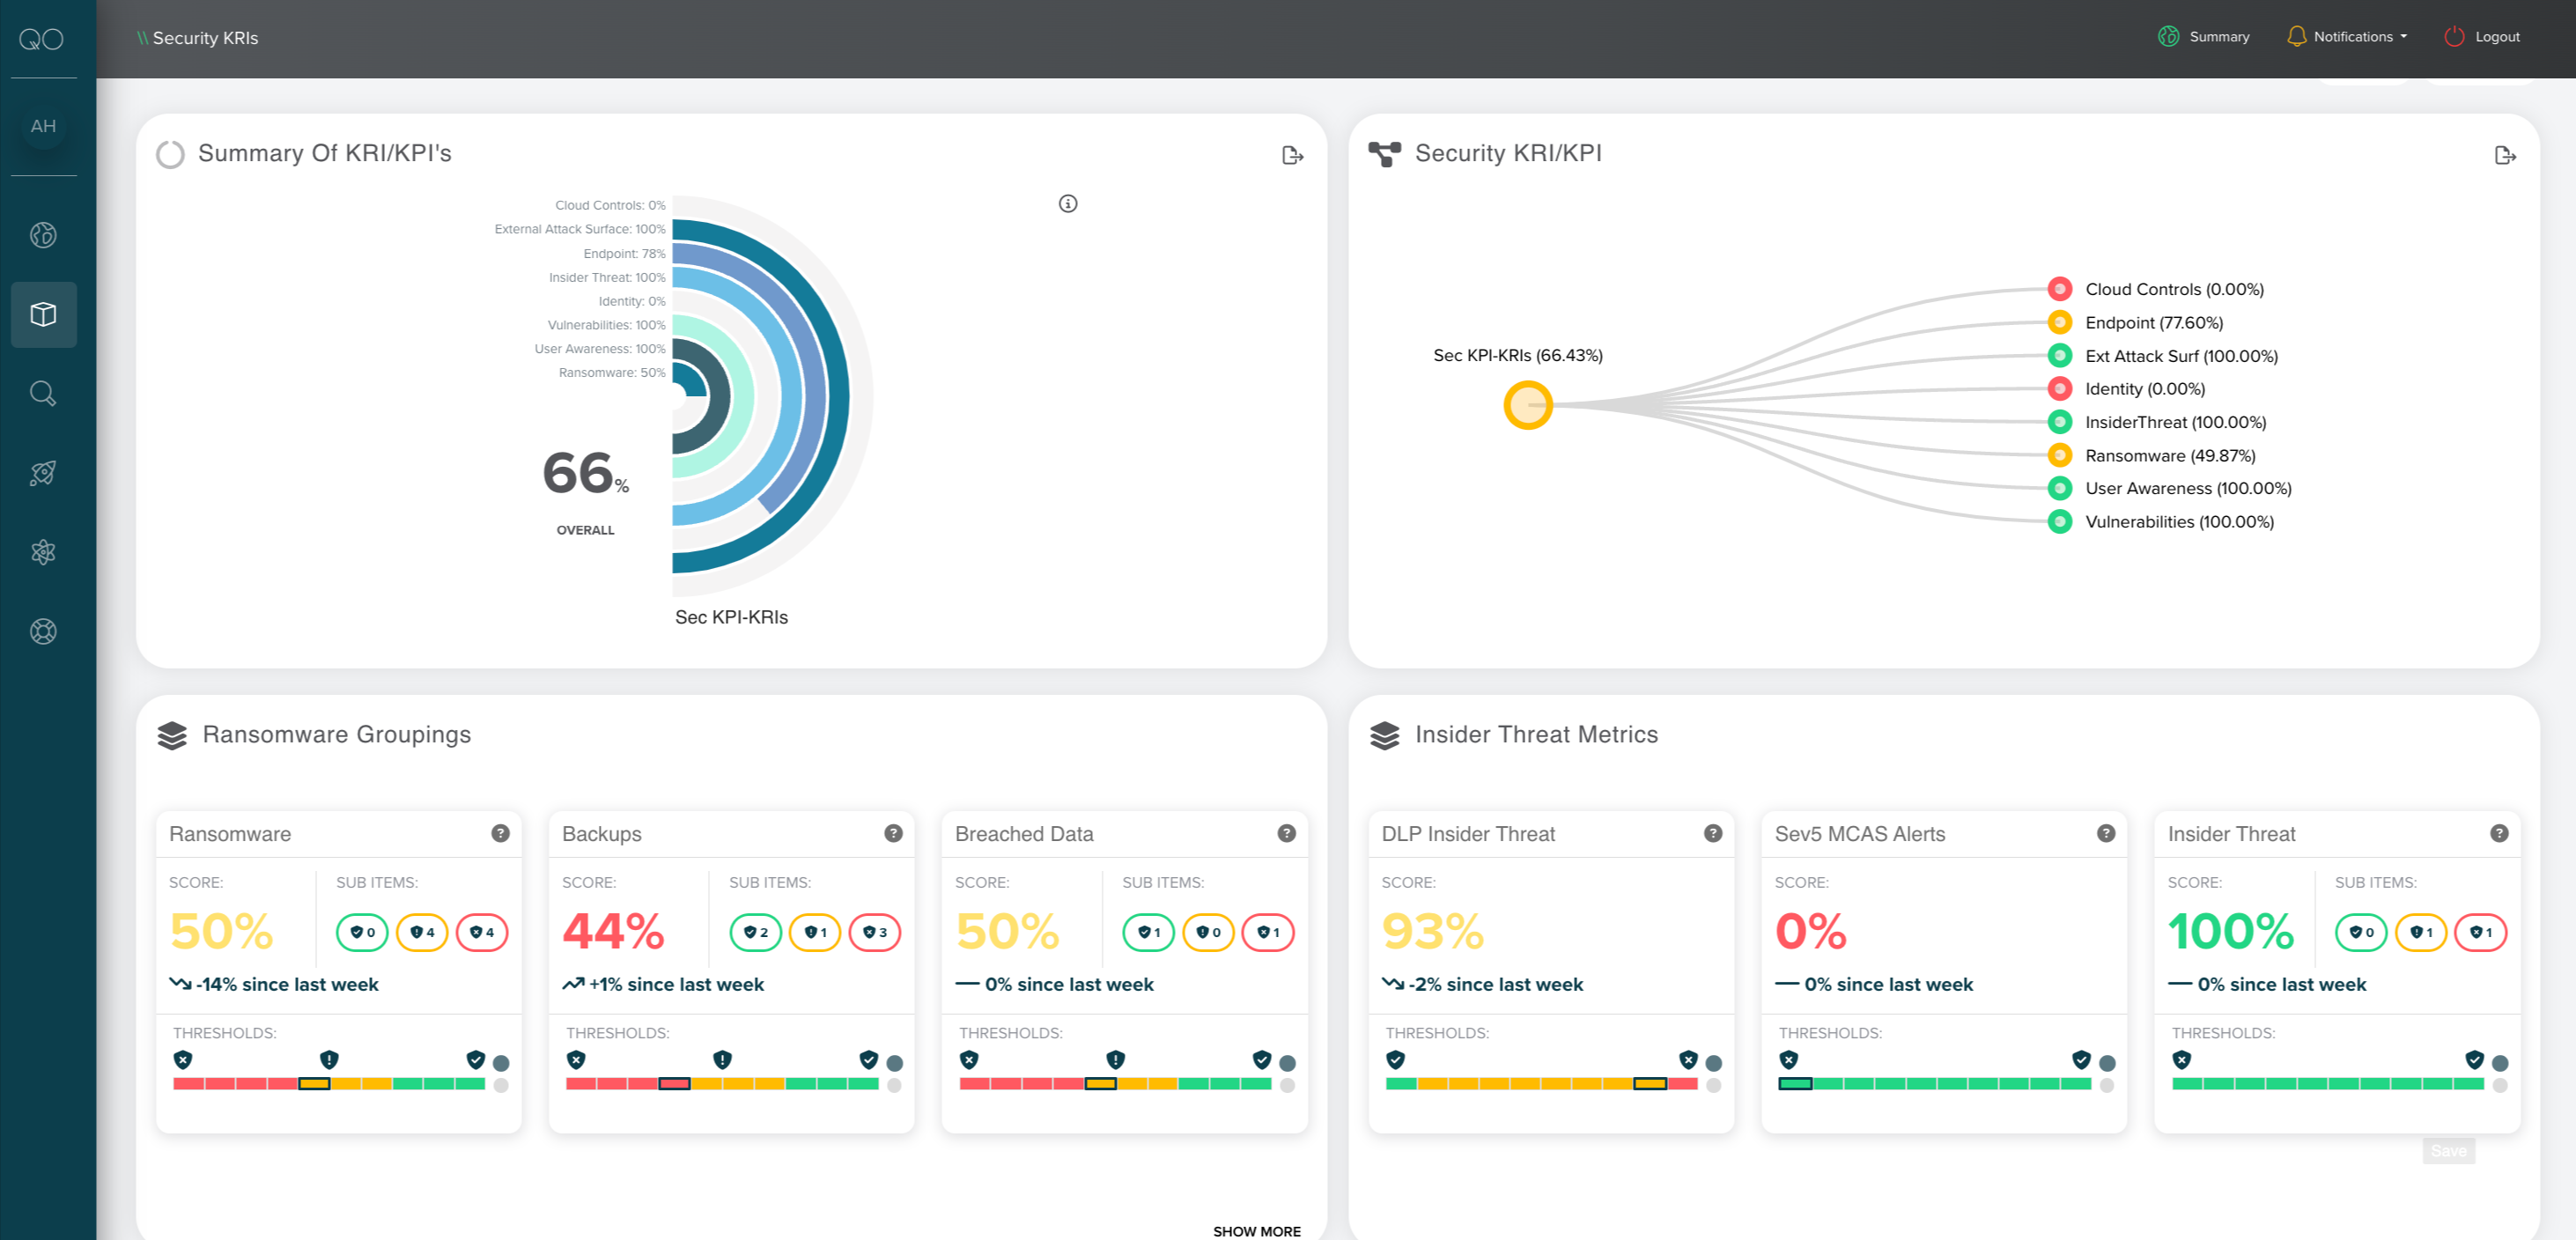Toggle the Endpoint node circle
The width and height of the screenshot is (2576, 1240).
coord(2059,322)
